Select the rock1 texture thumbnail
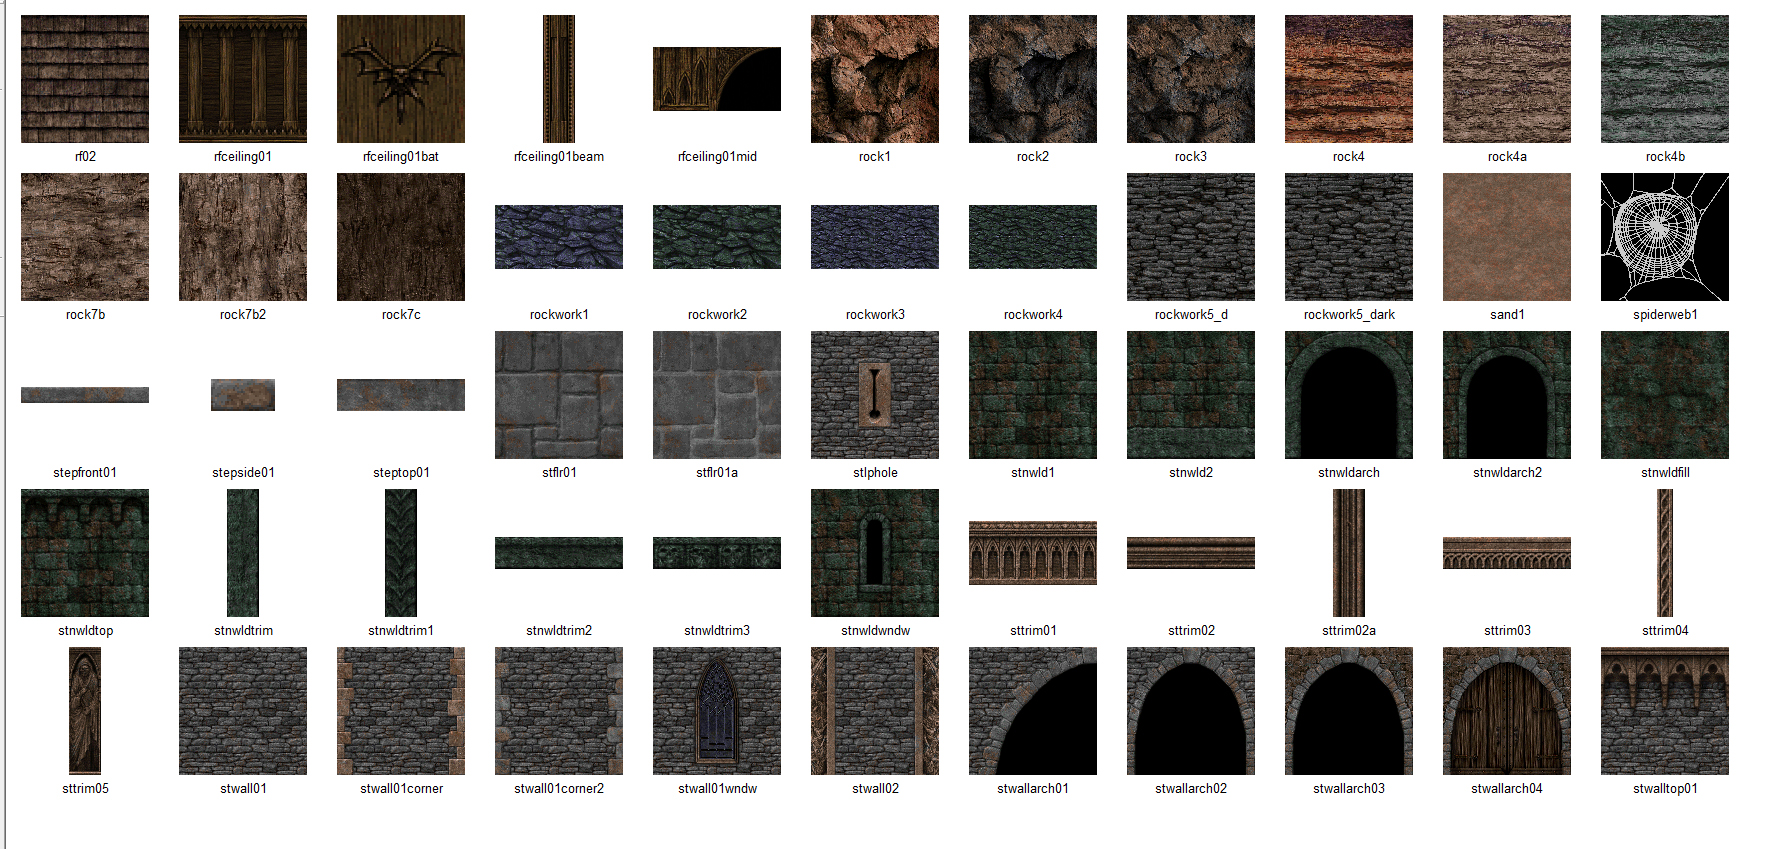 875,79
